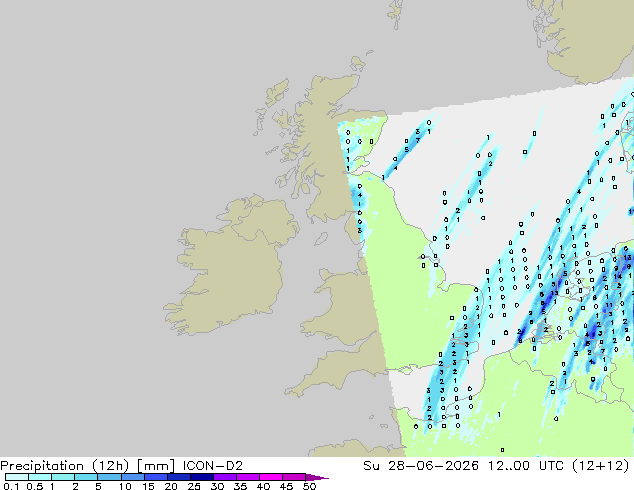This screenshot has width=634, height=490.
Task: Select legend swatch between 1 and 2
Action: coord(63,477)
